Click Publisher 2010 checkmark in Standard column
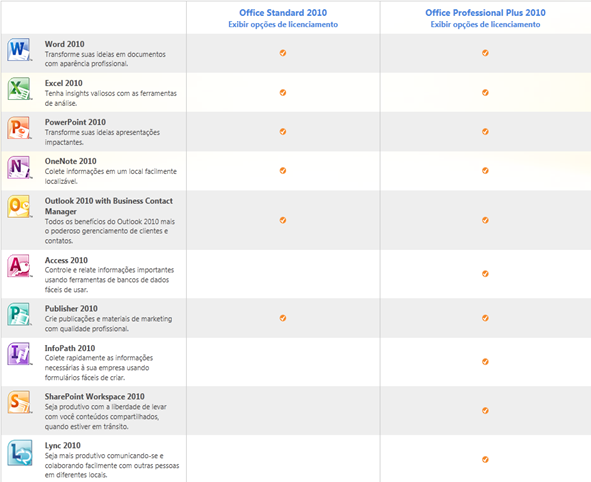The width and height of the screenshot is (591, 482). tap(283, 318)
